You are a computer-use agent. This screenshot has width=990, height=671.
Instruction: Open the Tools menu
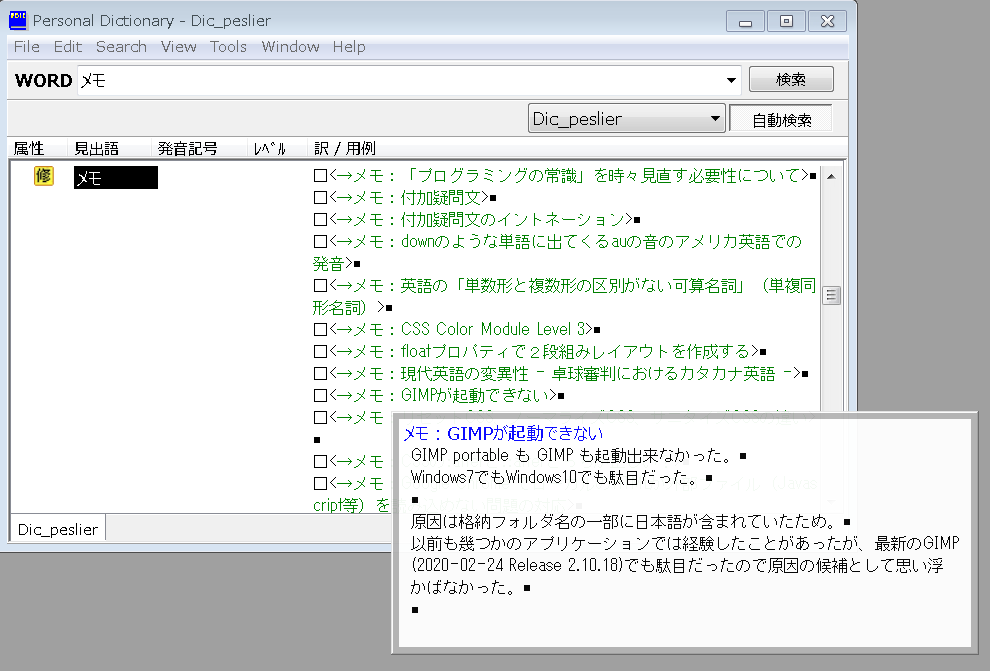228,46
